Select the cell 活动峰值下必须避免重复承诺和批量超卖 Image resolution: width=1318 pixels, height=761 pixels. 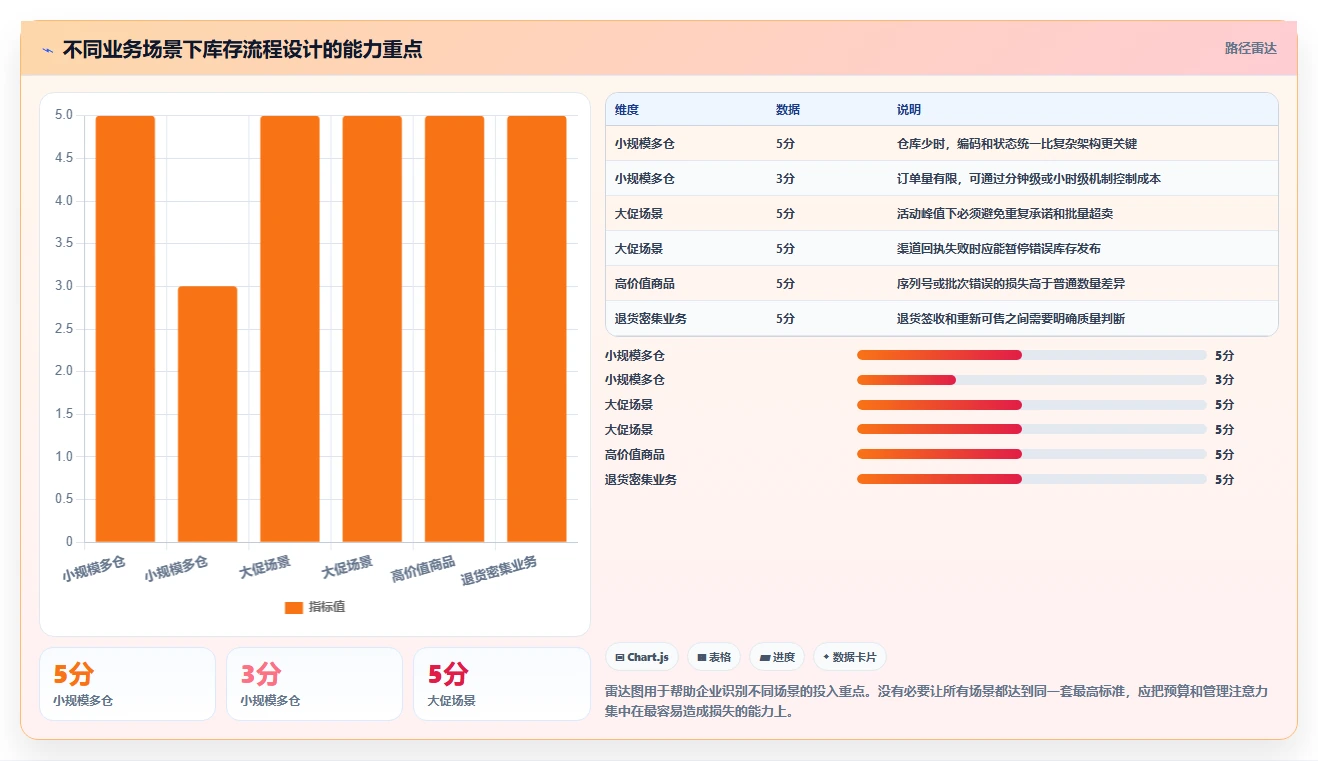(x=1005, y=214)
